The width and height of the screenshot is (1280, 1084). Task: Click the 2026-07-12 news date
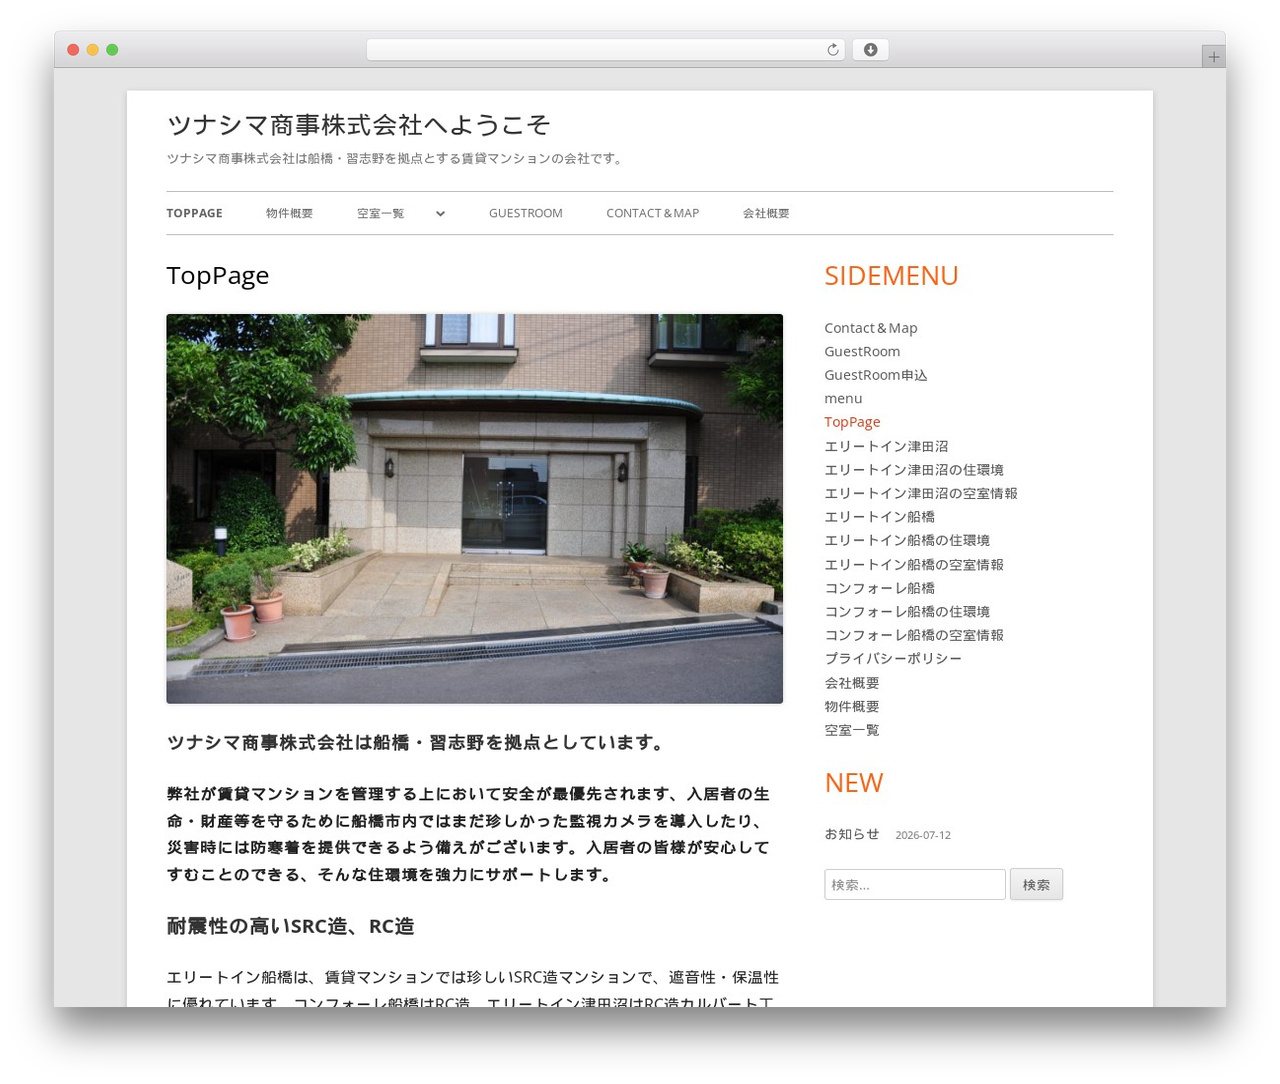[x=923, y=835]
